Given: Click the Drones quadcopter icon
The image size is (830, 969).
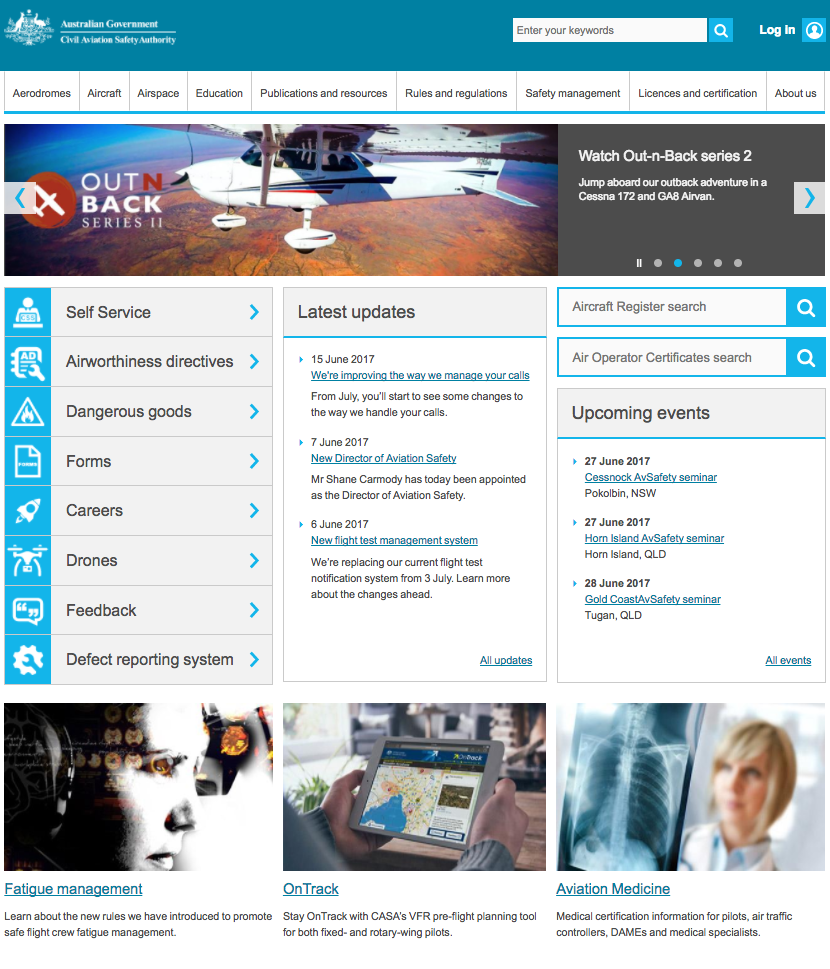Looking at the screenshot, I should pyautogui.click(x=28, y=561).
